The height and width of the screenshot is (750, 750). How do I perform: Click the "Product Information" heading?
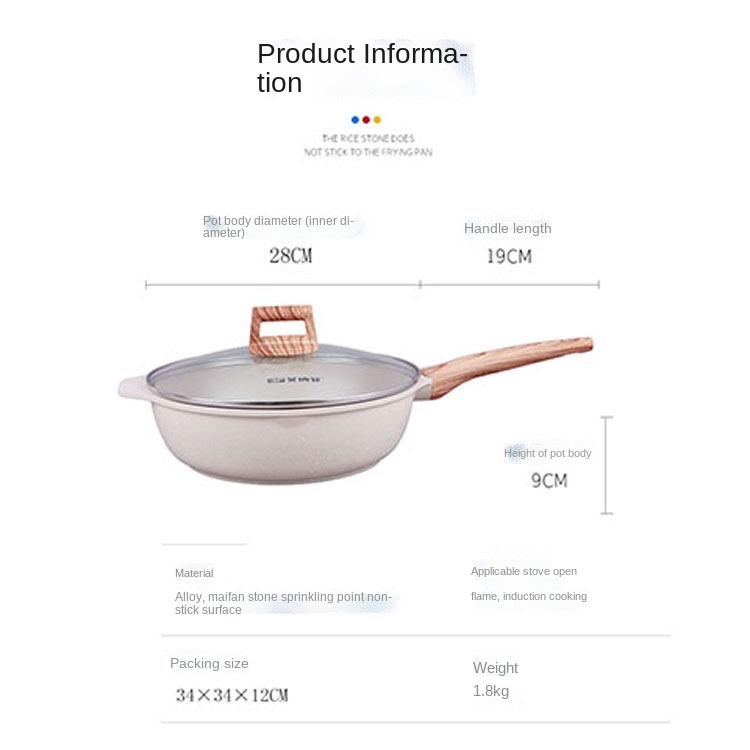(362, 67)
